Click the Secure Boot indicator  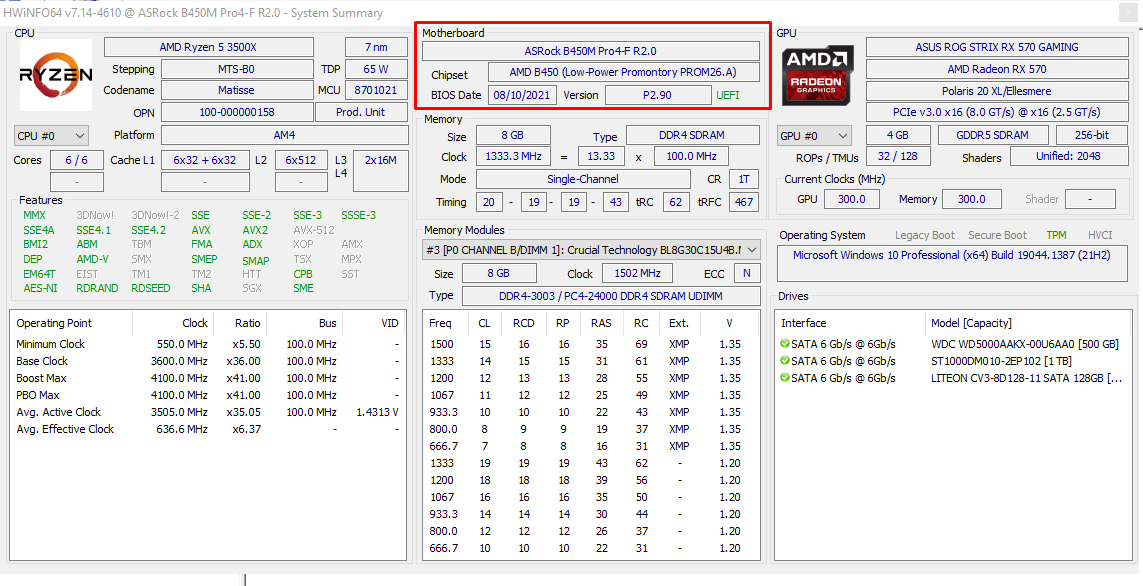point(997,235)
